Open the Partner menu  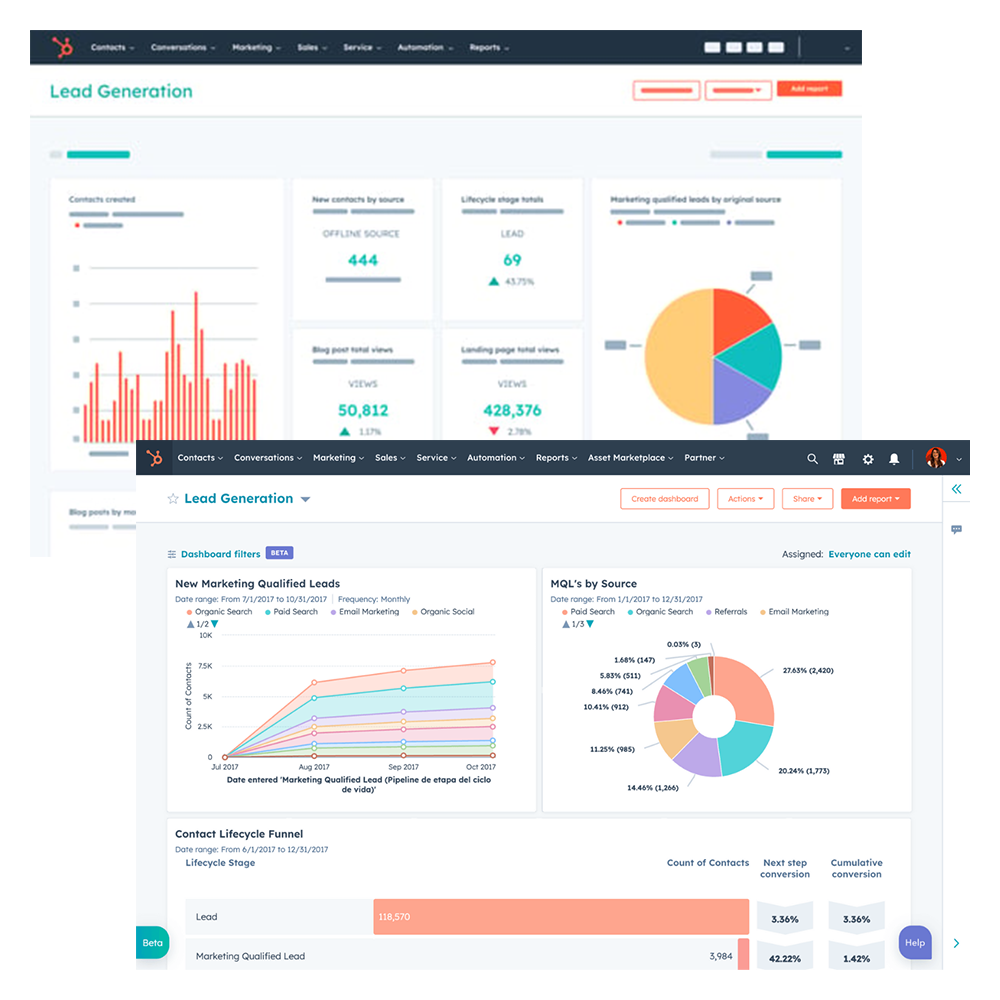(x=704, y=458)
